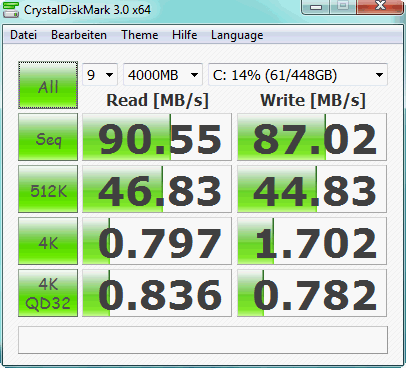Open the Language menu

click(x=237, y=35)
